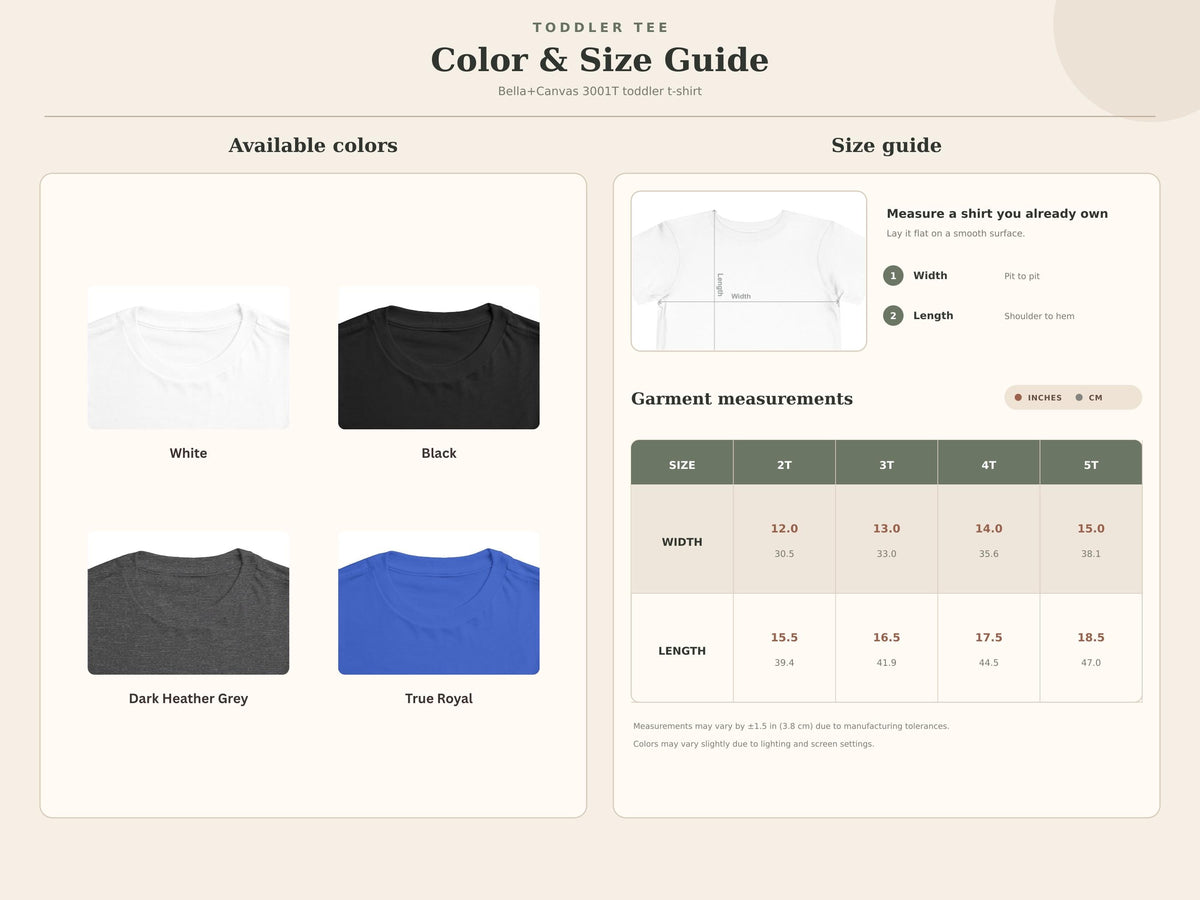
Task: Select the 15.0 width value for 5T
Action: [1091, 529]
